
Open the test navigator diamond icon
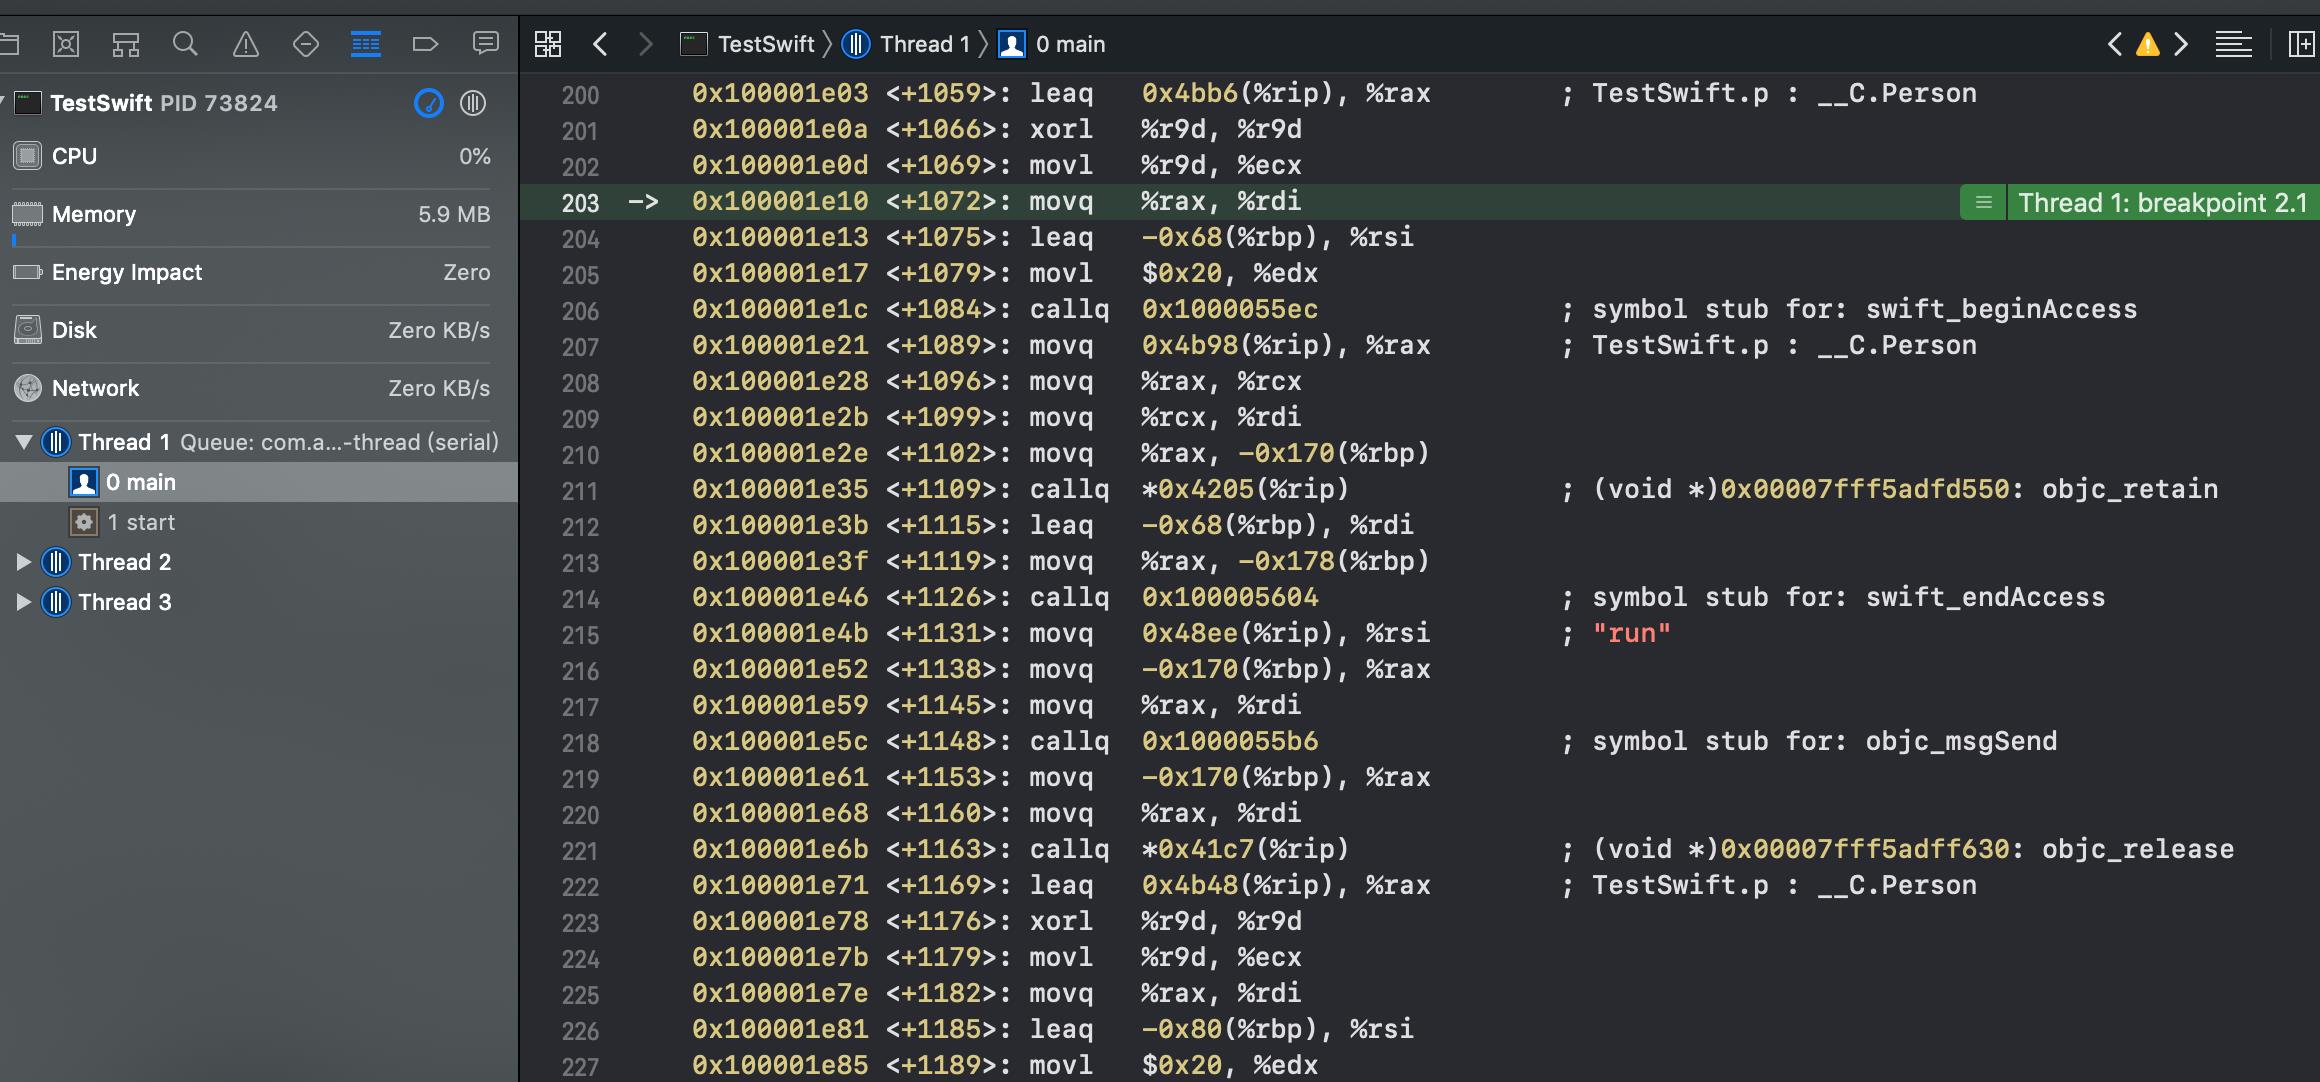(306, 44)
